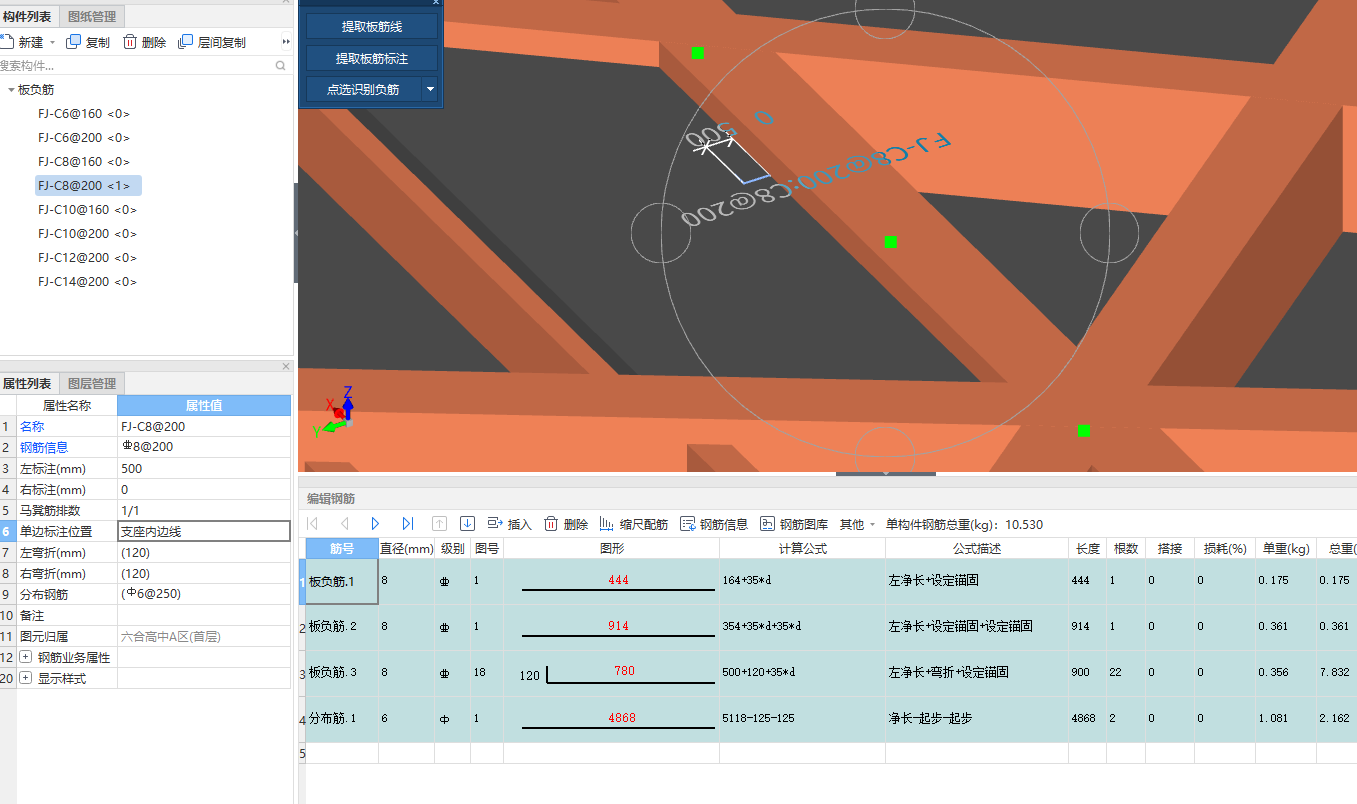Click 点选识别负筋 button
This screenshot has height=804, width=1357.
(363, 89)
